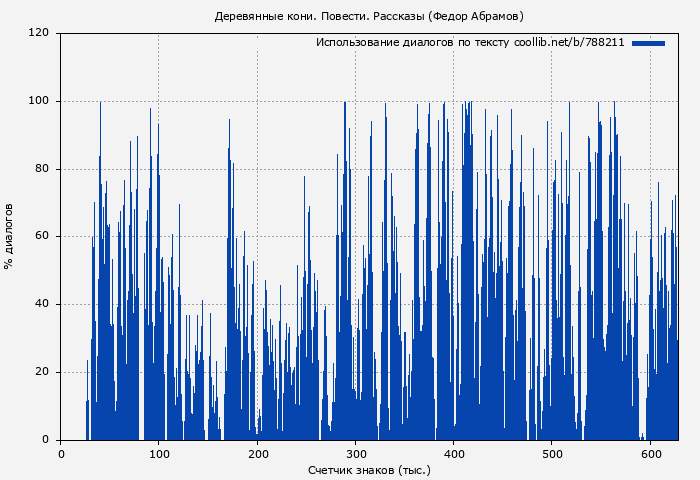Choose the 400 label on the x-axis
The height and width of the screenshot is (480, 700).
[x=453, y=453]
